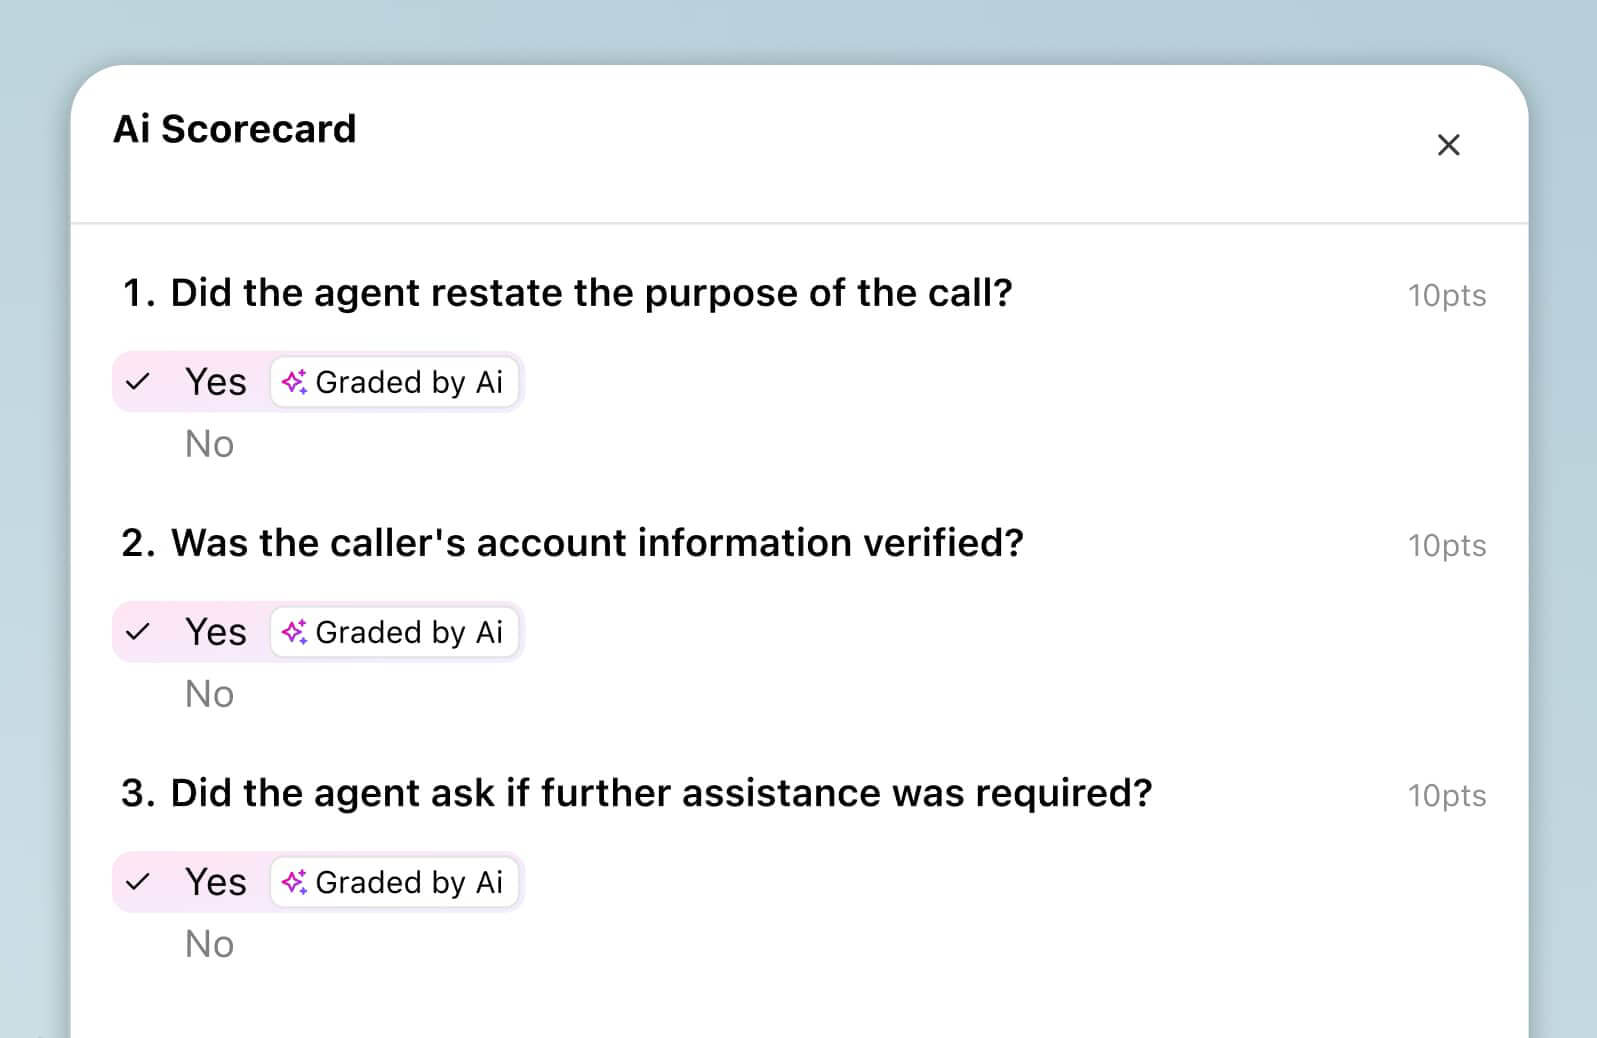Click the 10pts label on question 1
1597x1038 pixels.
point(1447,295)
